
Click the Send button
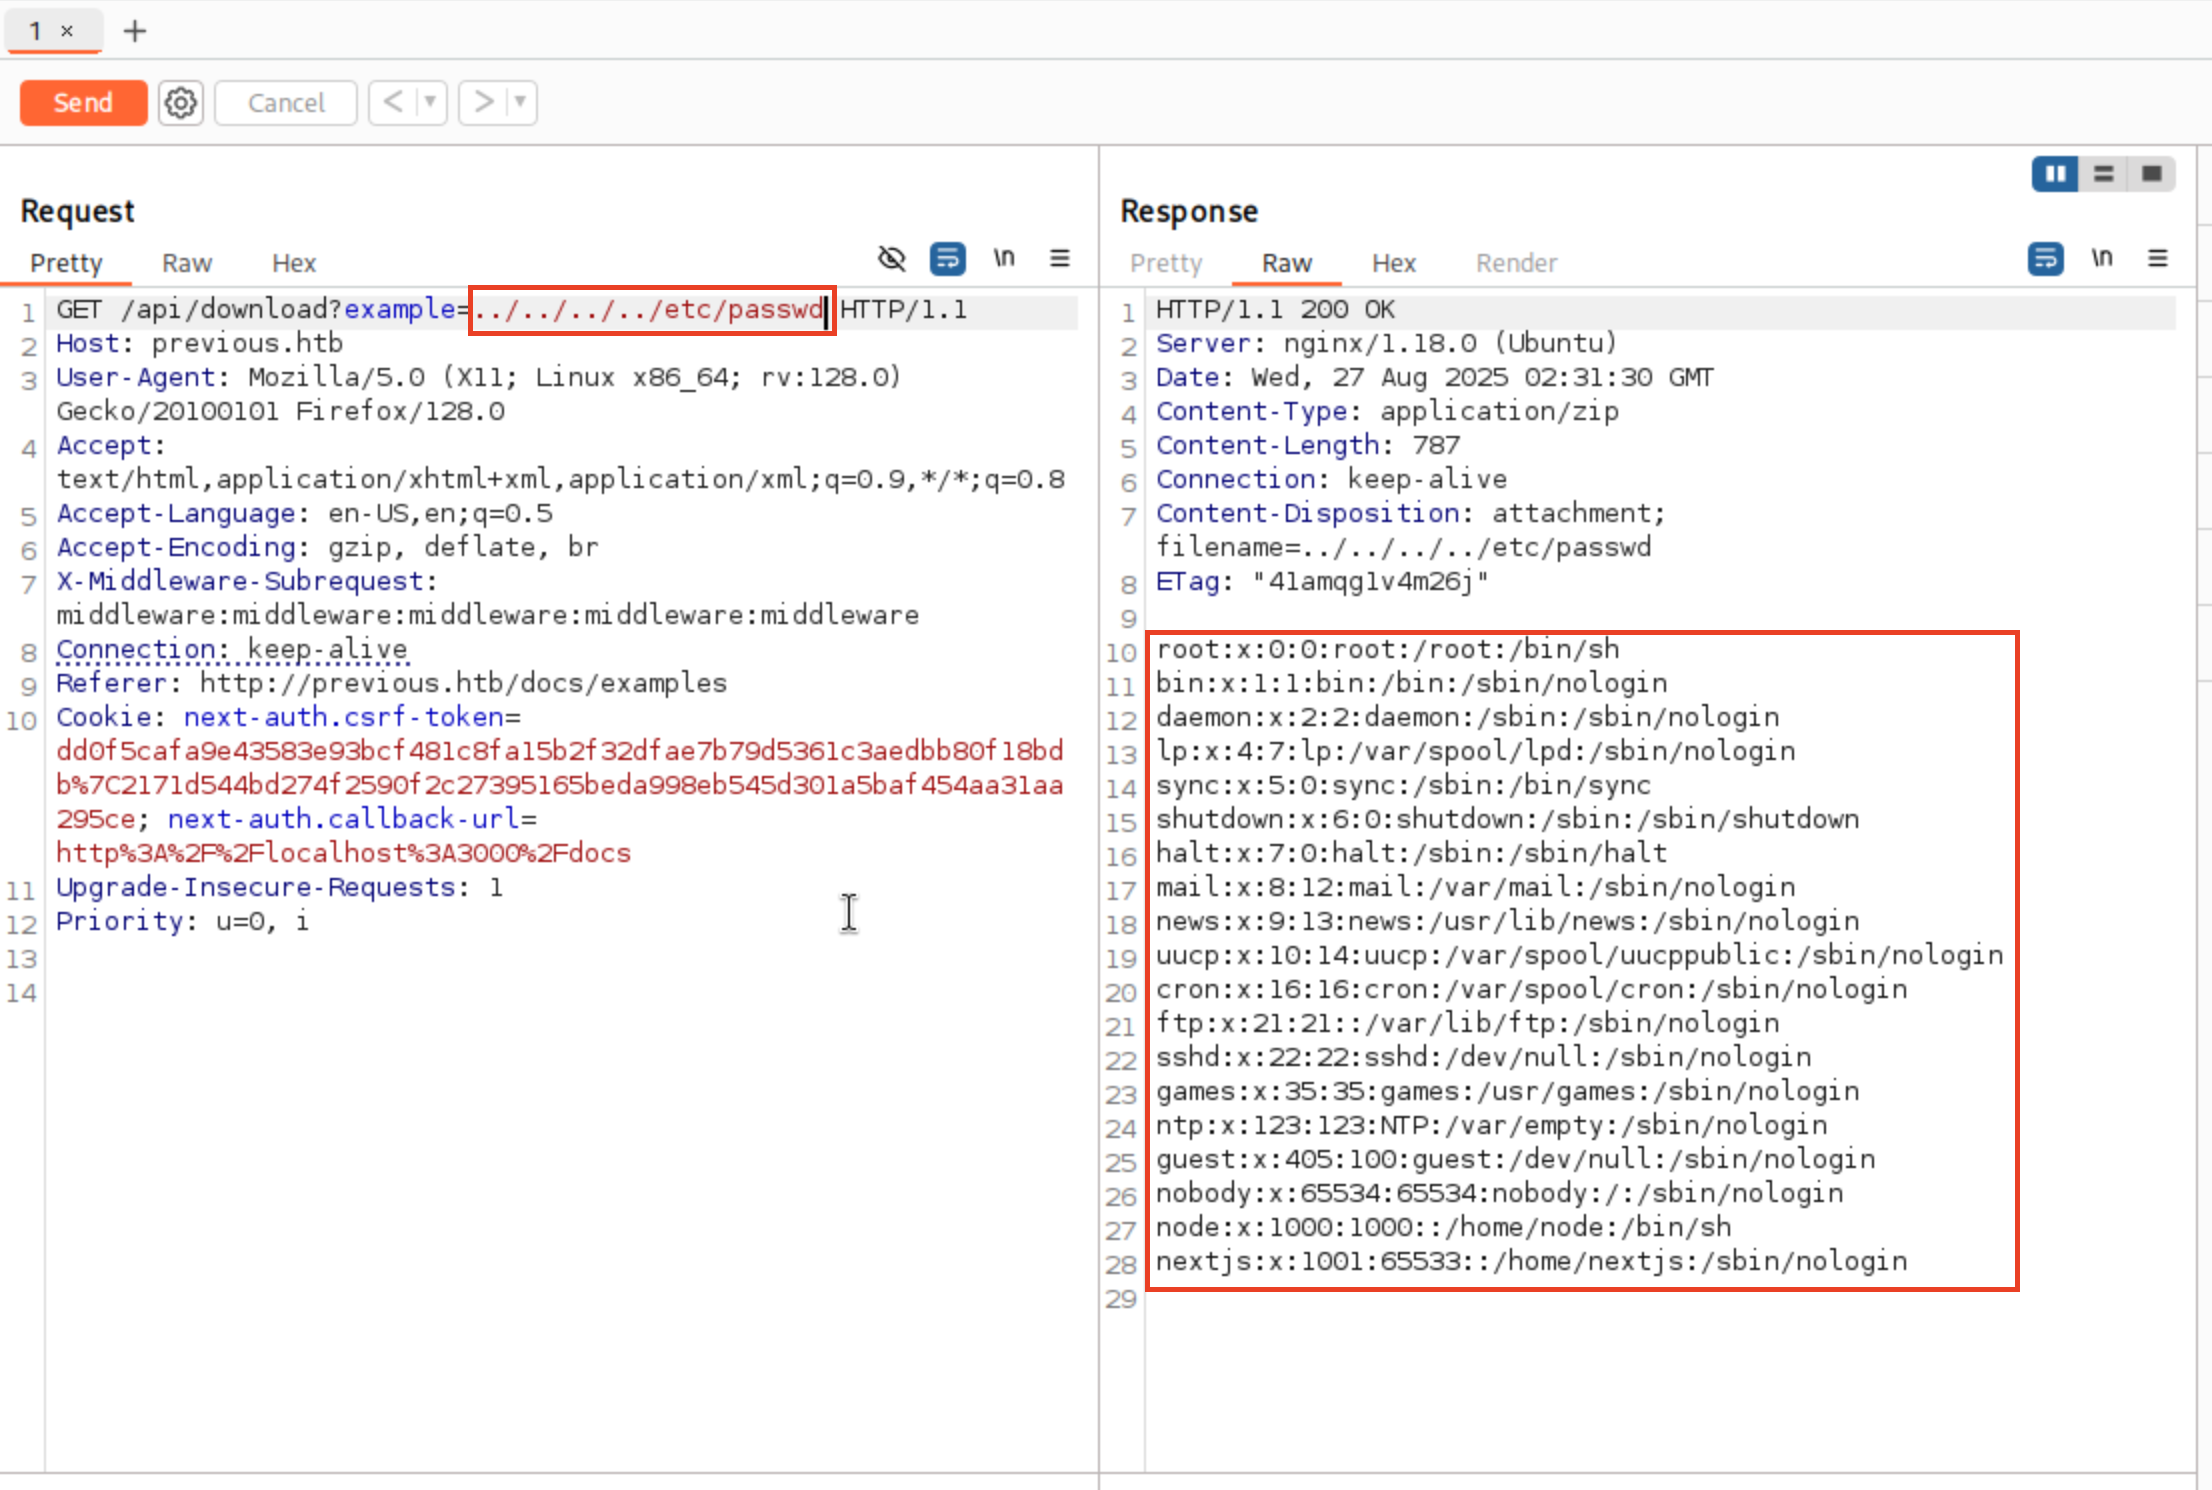83,103
